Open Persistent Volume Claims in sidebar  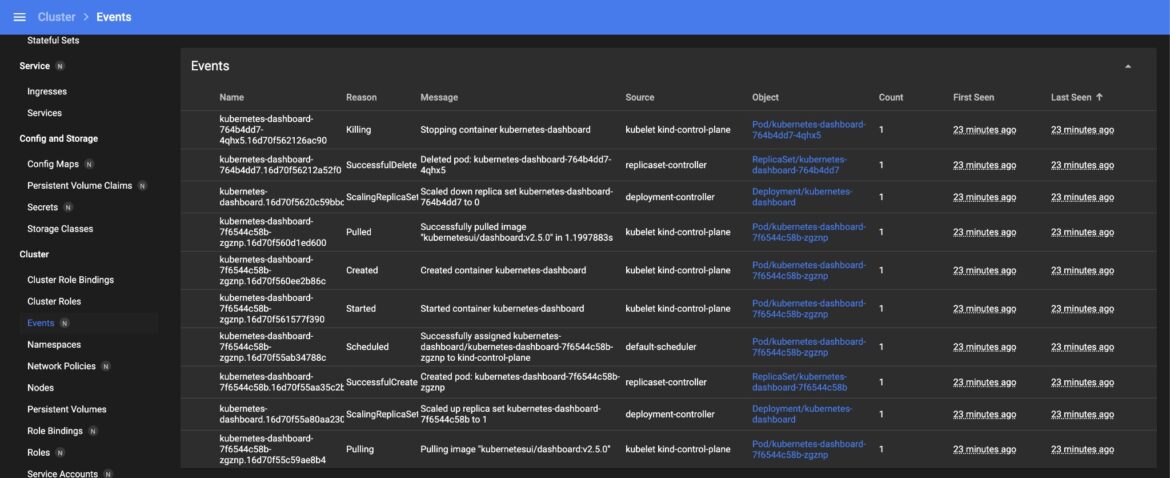(x=79, y=186)
